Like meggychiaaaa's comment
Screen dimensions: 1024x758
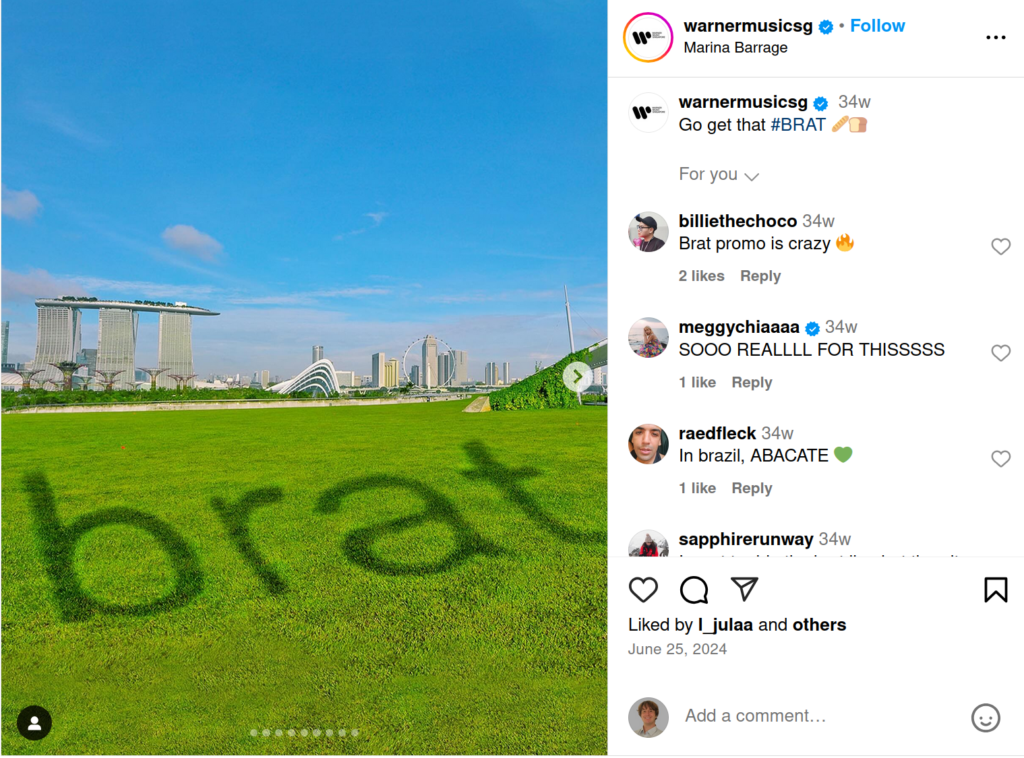[1000, 353]
